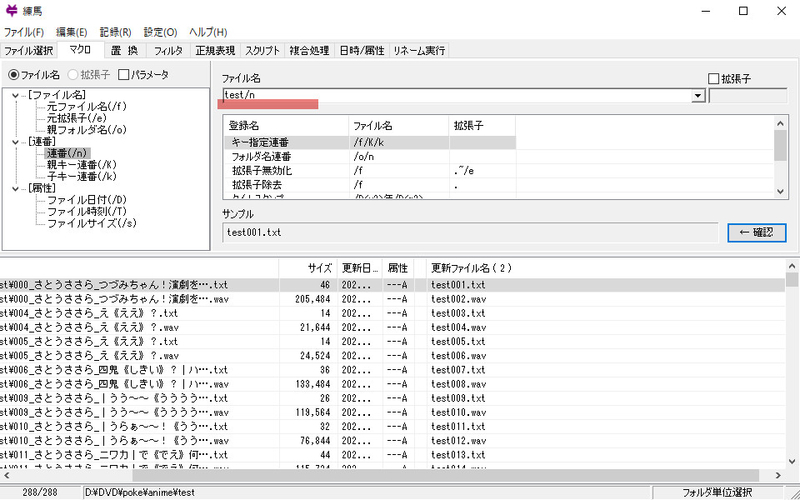Click the サンプル field showing test001.txt
This screenshot has height=500, width=800.
click(470, 233)
